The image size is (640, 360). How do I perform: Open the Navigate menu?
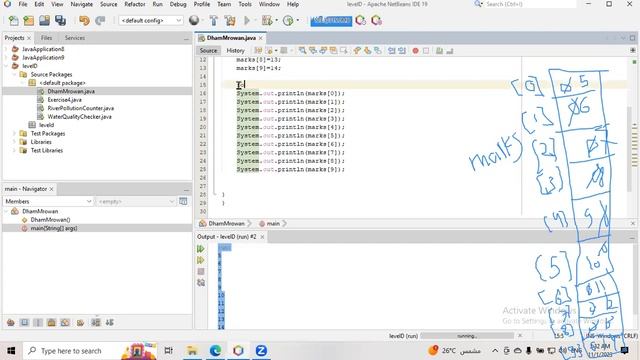(x=82, y=4)
